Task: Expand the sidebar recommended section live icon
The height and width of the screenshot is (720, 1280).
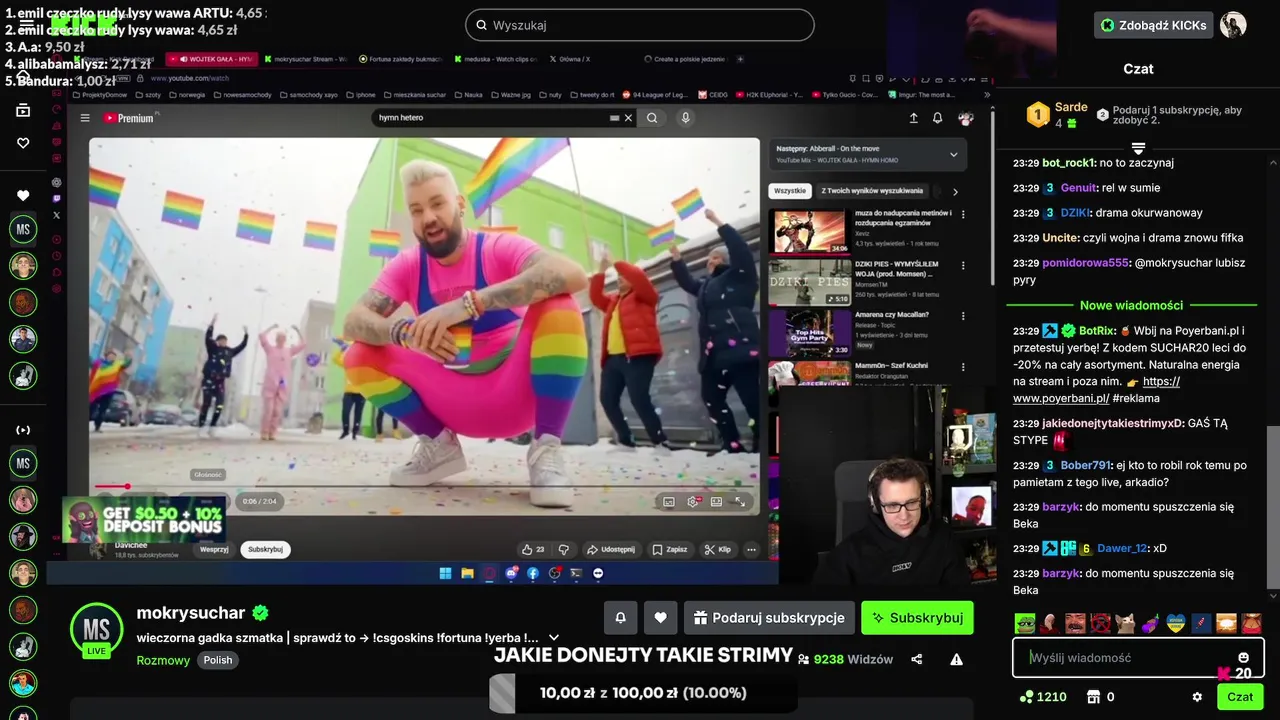Action: [23, 430]
